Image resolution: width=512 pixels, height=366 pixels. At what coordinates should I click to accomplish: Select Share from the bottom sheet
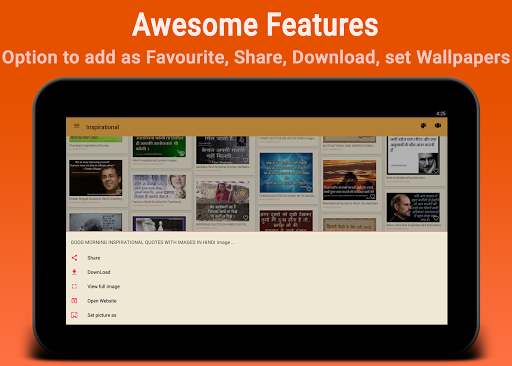coord(93,258)
